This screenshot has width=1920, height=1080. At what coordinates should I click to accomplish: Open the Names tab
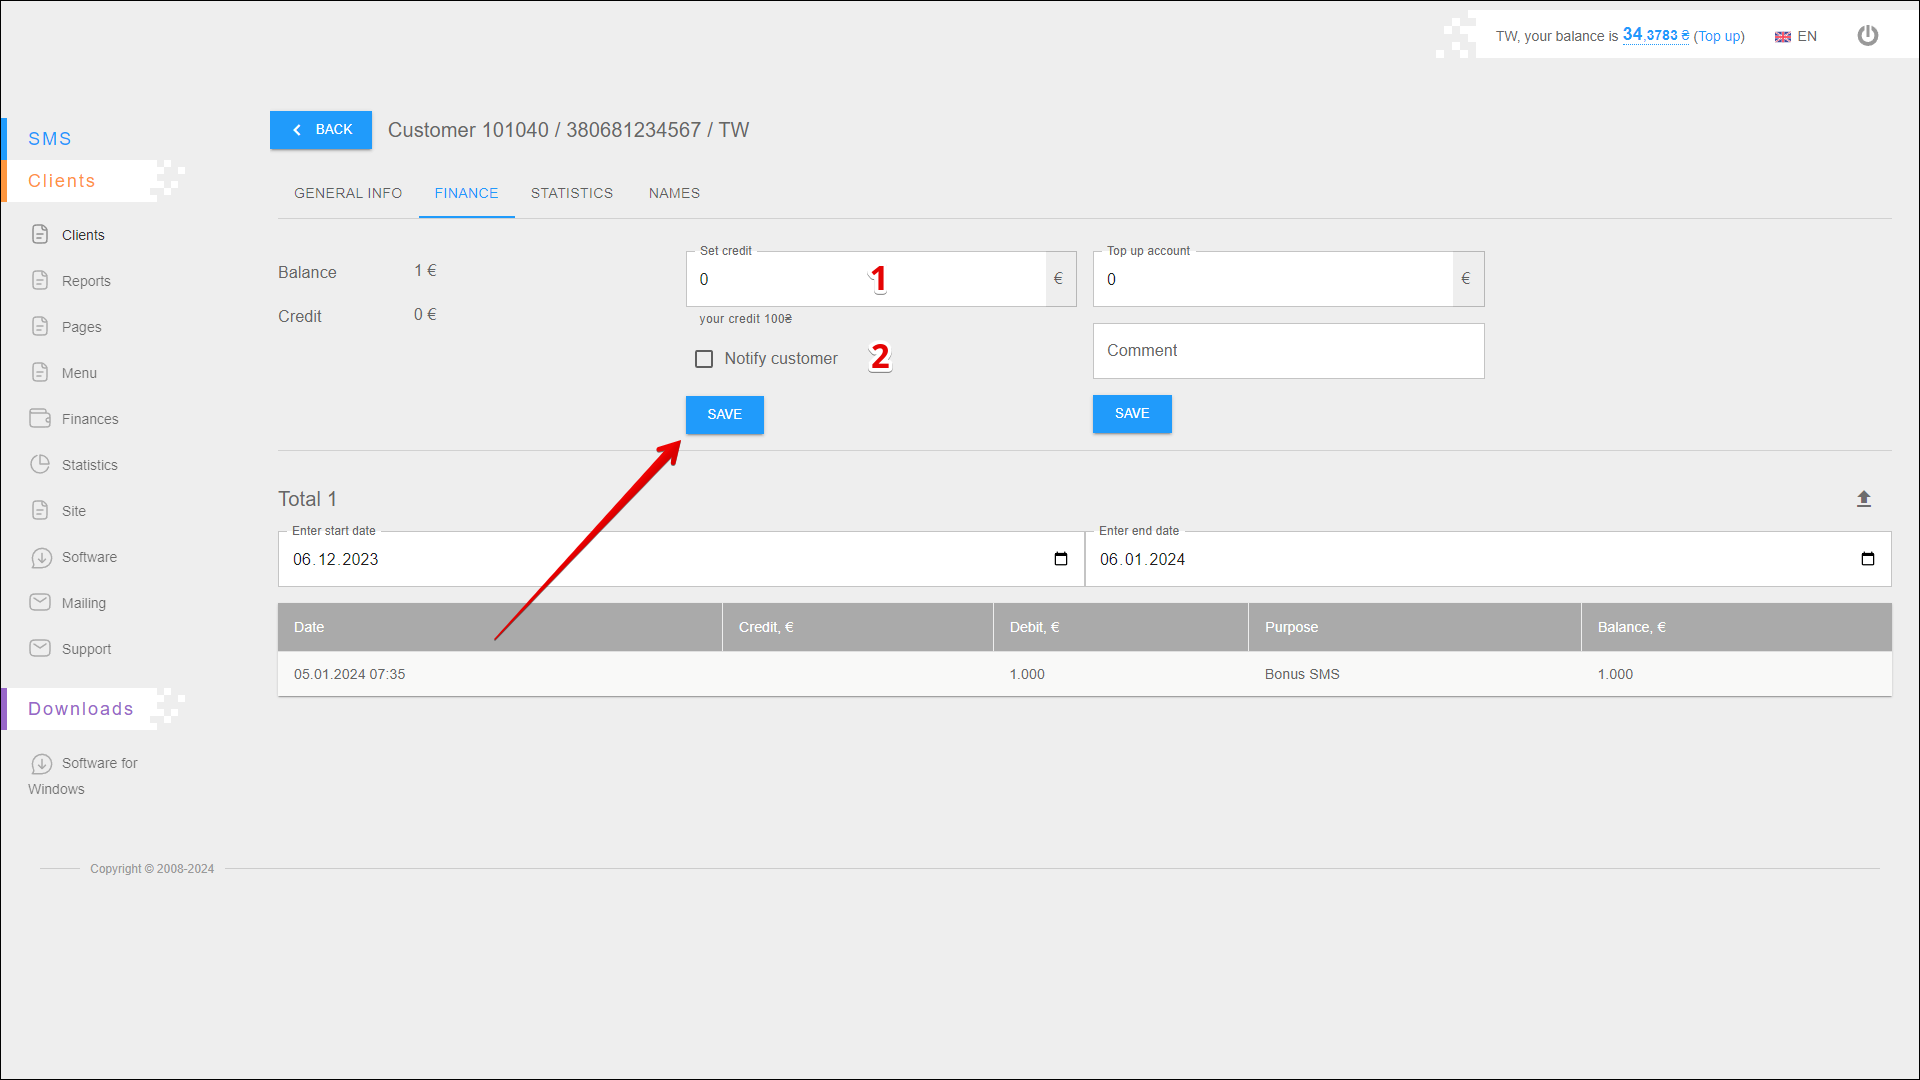click(x=674, y=193)
